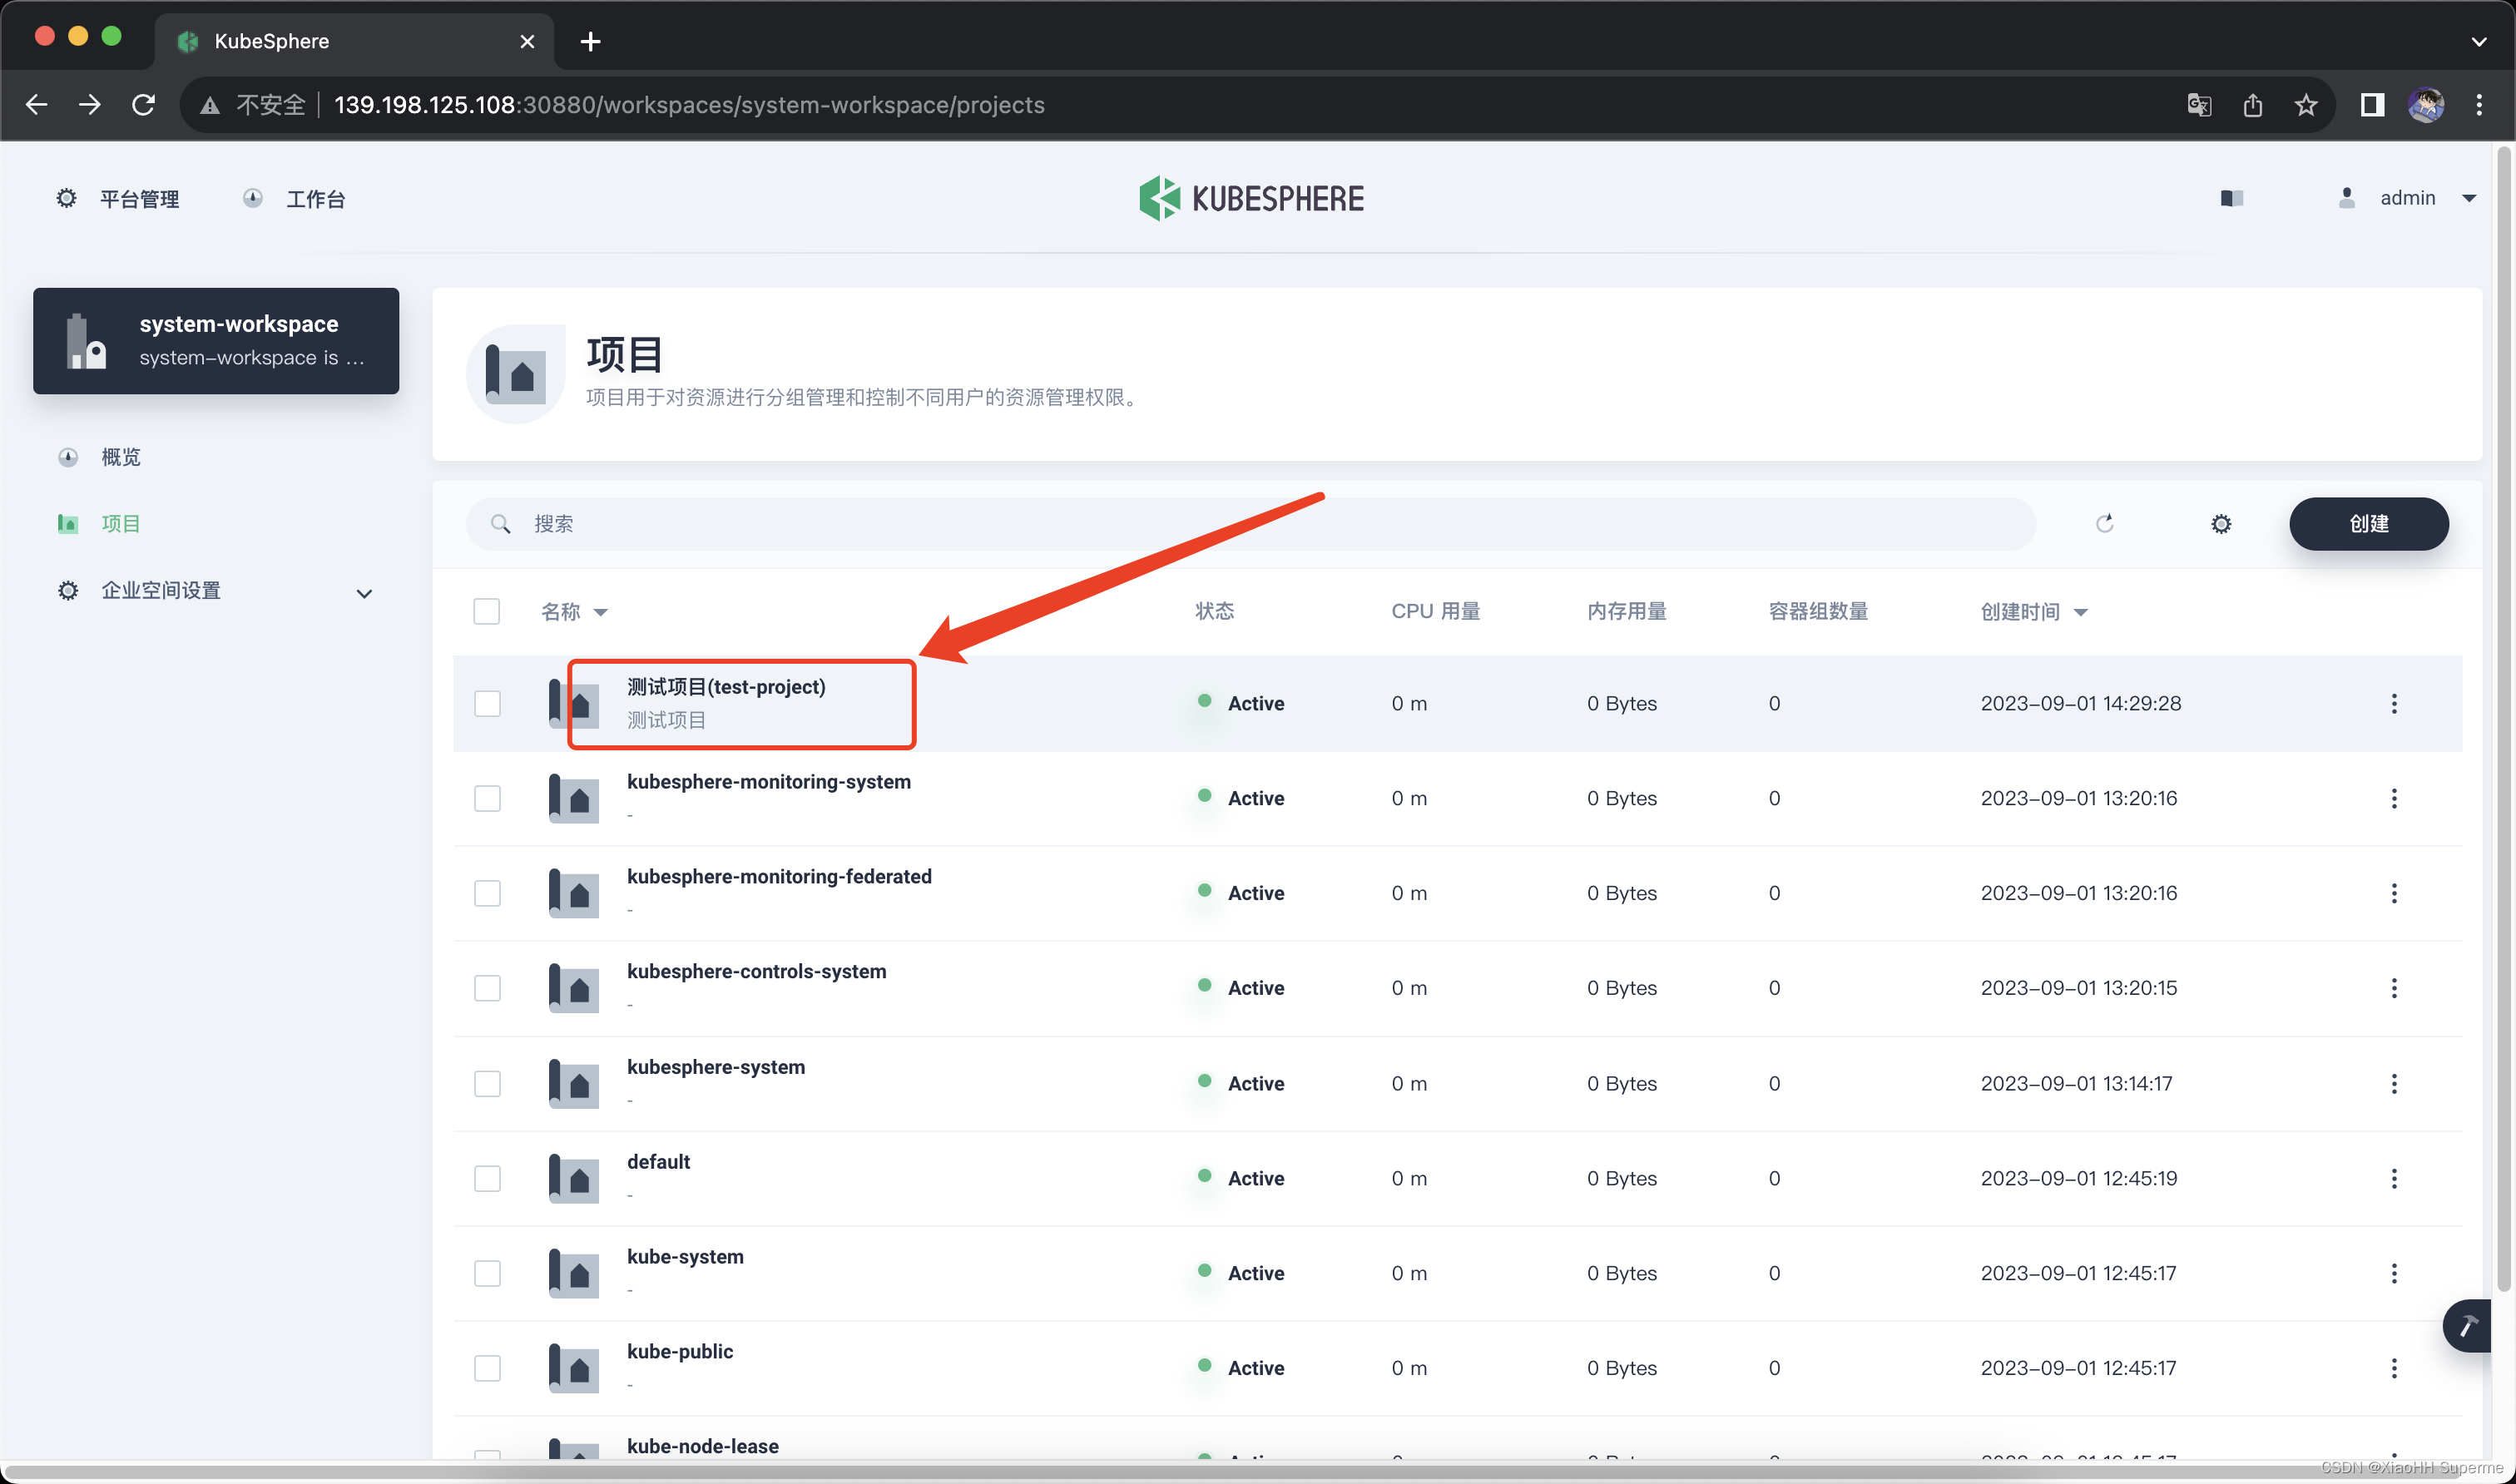Sort by 创建时间 column arrow
This screenshot has width=2516, height=1484.
[x=2080, y=612]
